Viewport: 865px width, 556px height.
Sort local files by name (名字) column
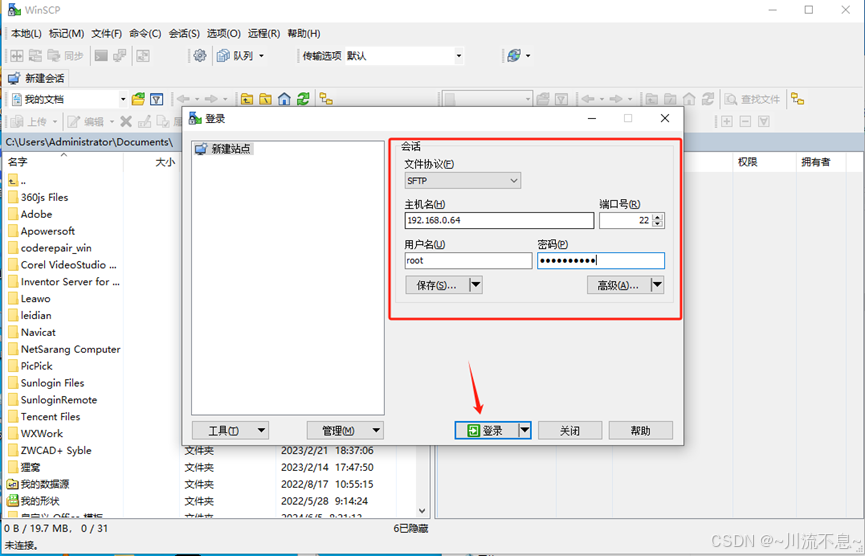(x=63, y=162)
